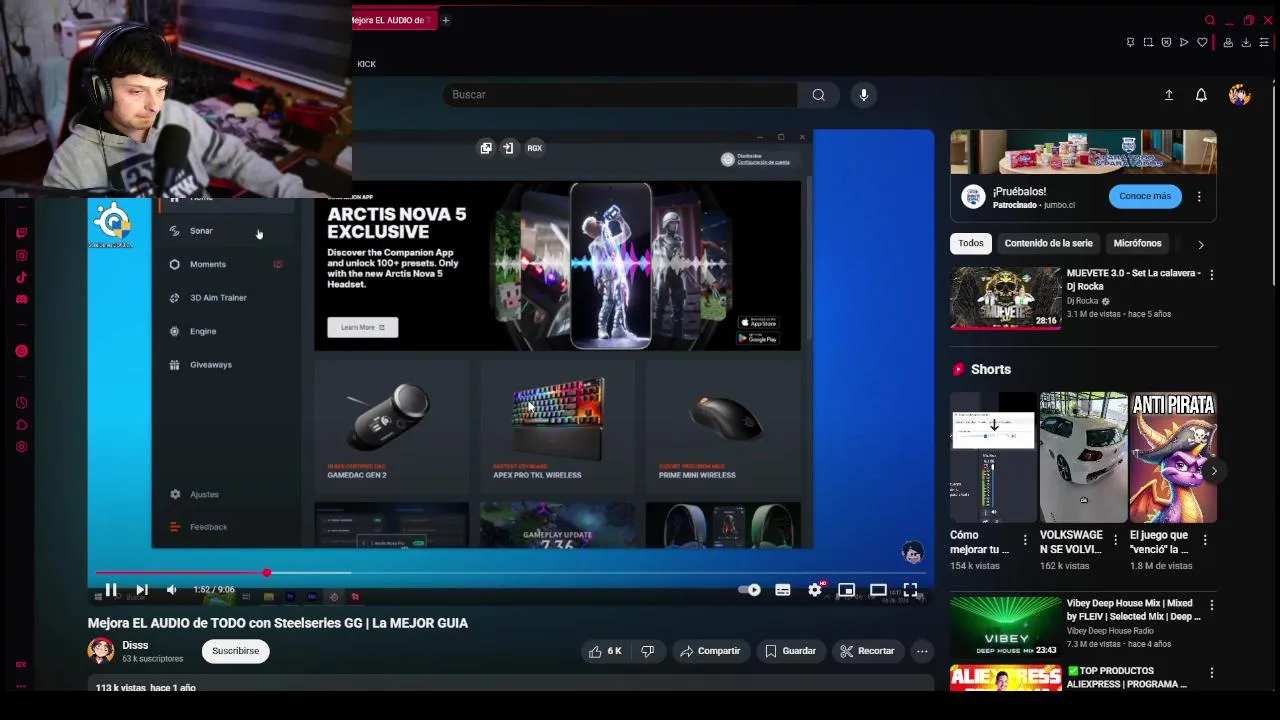This screenshot has height=720, width=1280.
Task: Open History clock in browser sidebar
Action: pos(21,403)
